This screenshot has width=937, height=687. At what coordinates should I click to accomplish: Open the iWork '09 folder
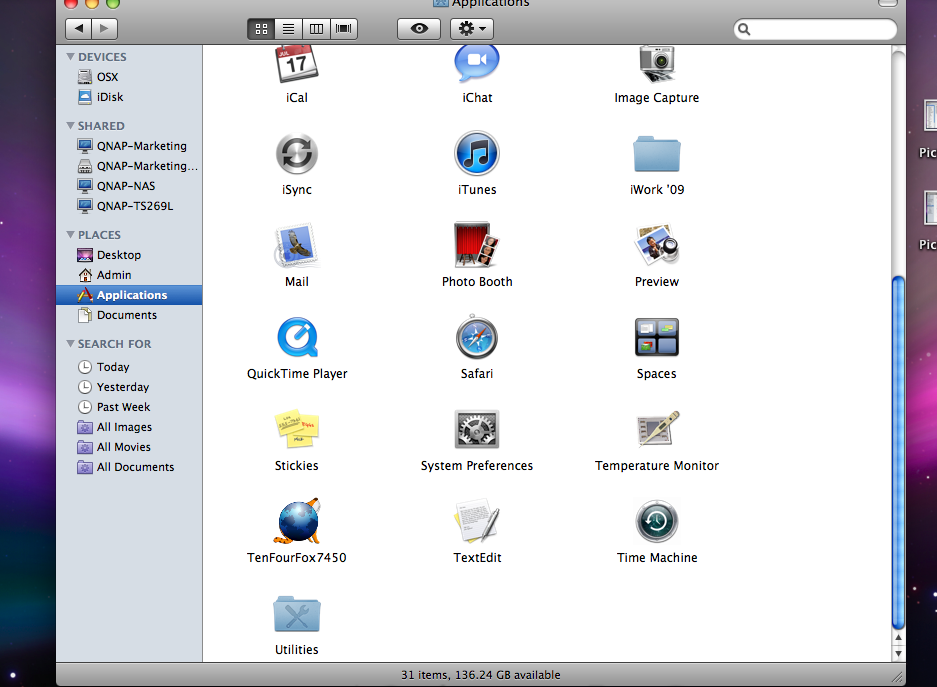click(657, 154)
